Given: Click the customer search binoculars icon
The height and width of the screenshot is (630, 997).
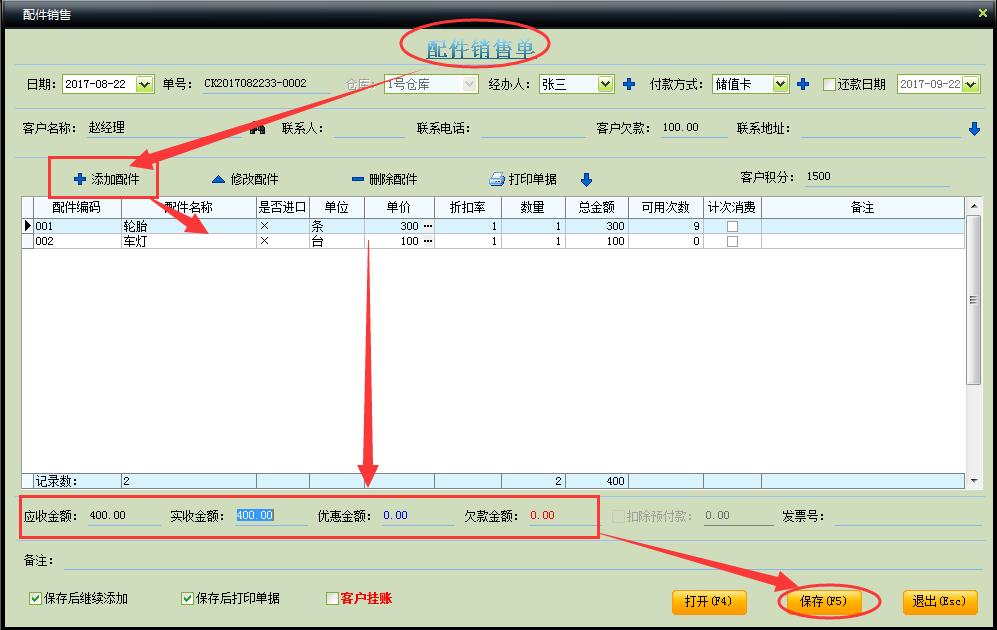Looking at the screenshot, I should pyautogui.click(x=258, y=128).
